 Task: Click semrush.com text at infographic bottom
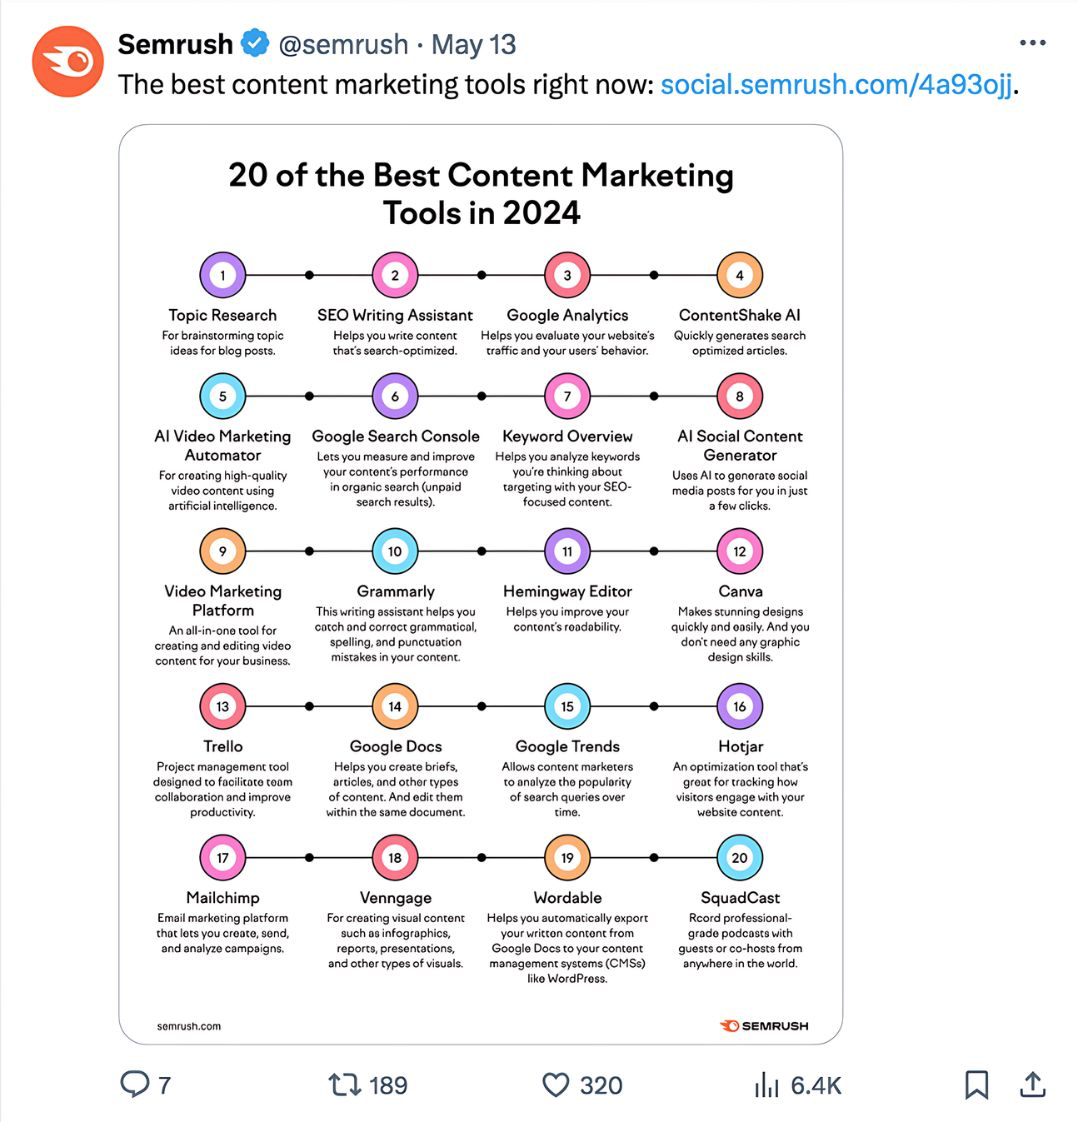click(188, 1024)
